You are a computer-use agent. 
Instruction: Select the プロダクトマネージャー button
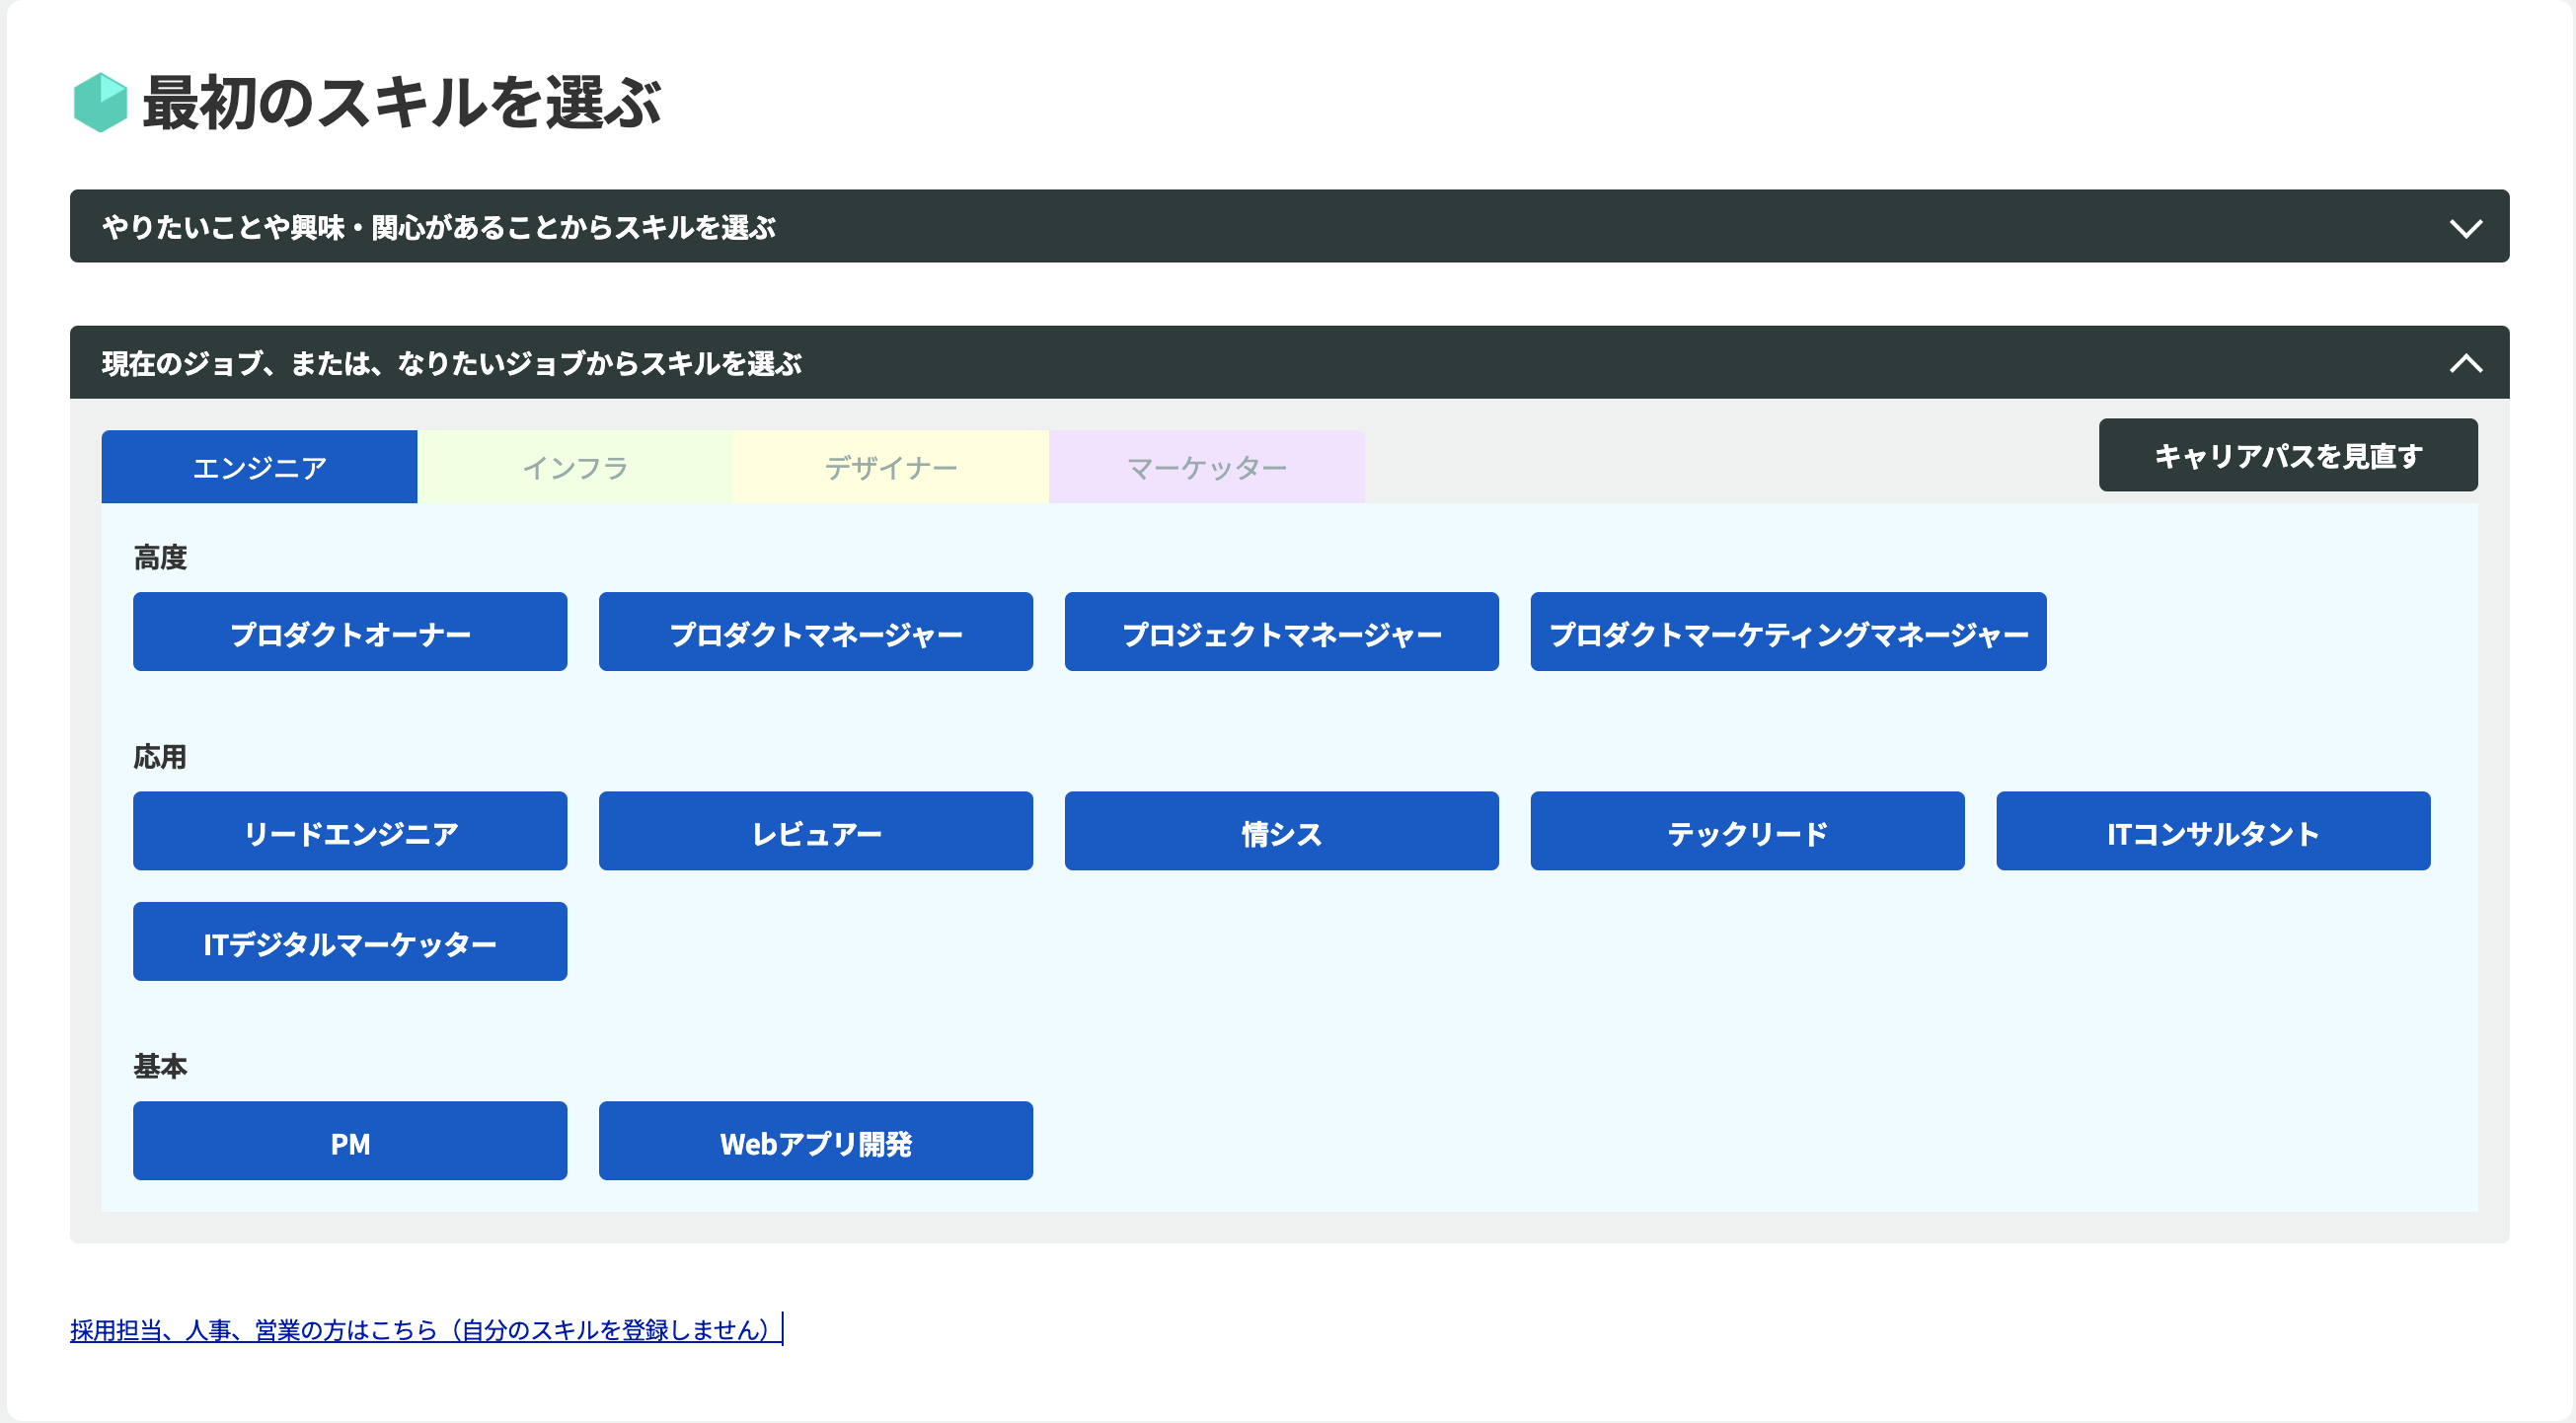[815, 632]
